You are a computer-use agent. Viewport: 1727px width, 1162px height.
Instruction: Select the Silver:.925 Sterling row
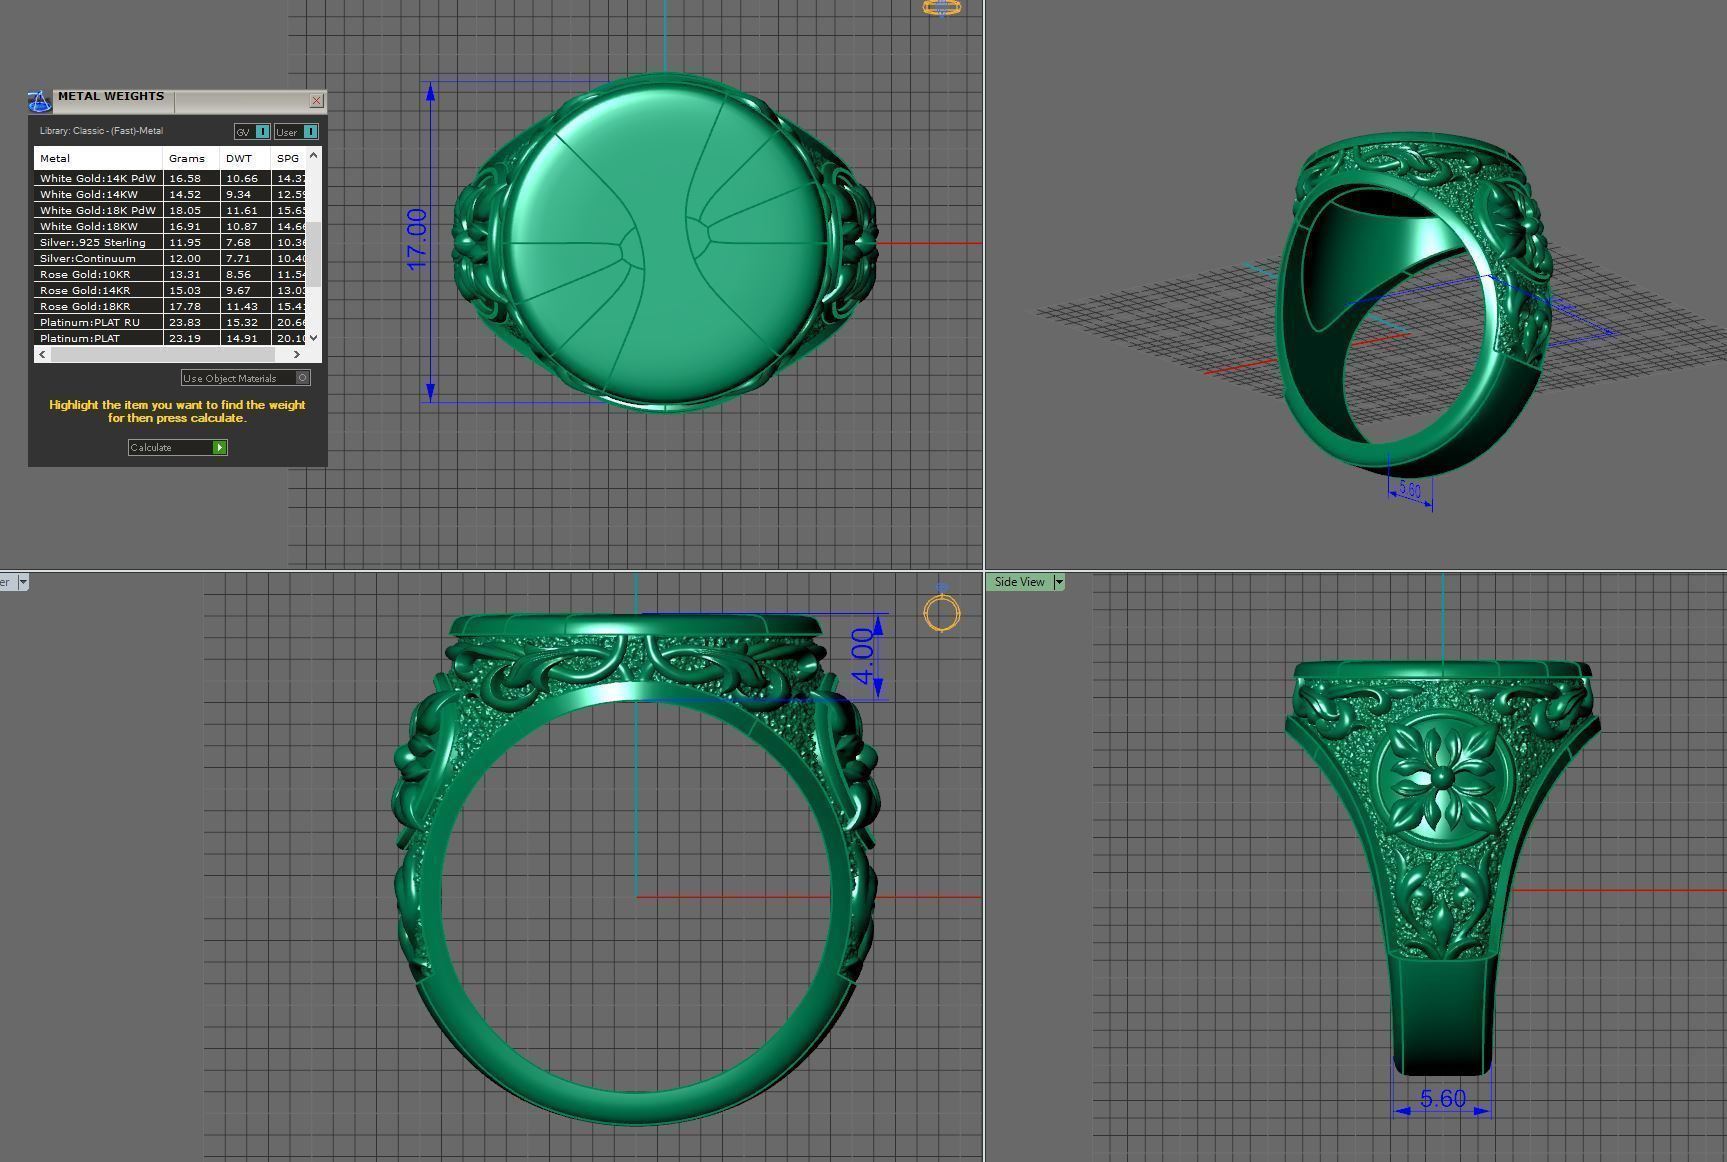(x=170, y=242)
